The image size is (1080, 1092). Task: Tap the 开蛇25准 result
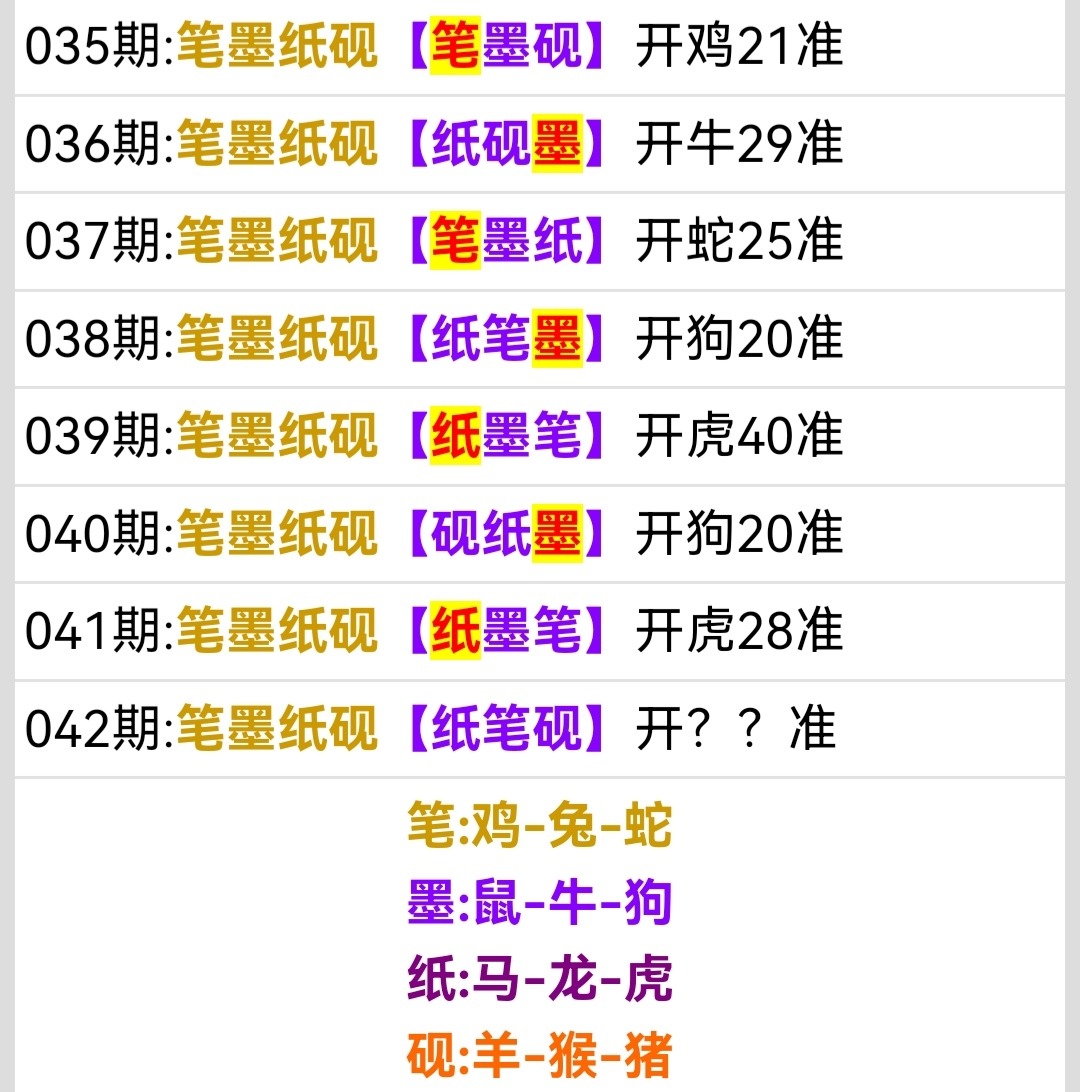pos(739,241)
